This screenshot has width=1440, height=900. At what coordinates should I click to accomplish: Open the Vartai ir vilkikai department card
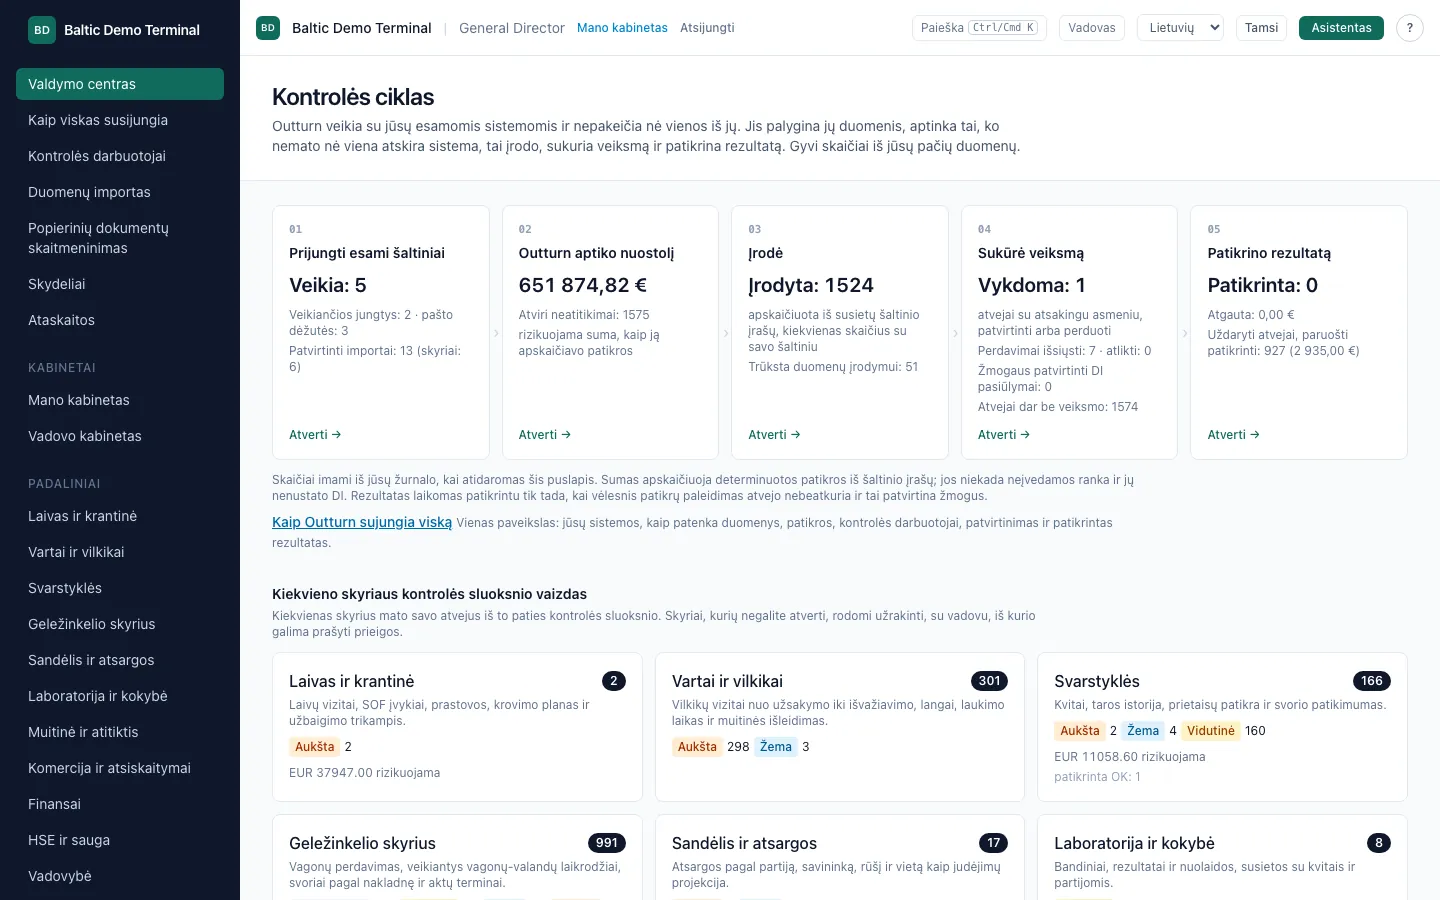(x=840, y=727)
